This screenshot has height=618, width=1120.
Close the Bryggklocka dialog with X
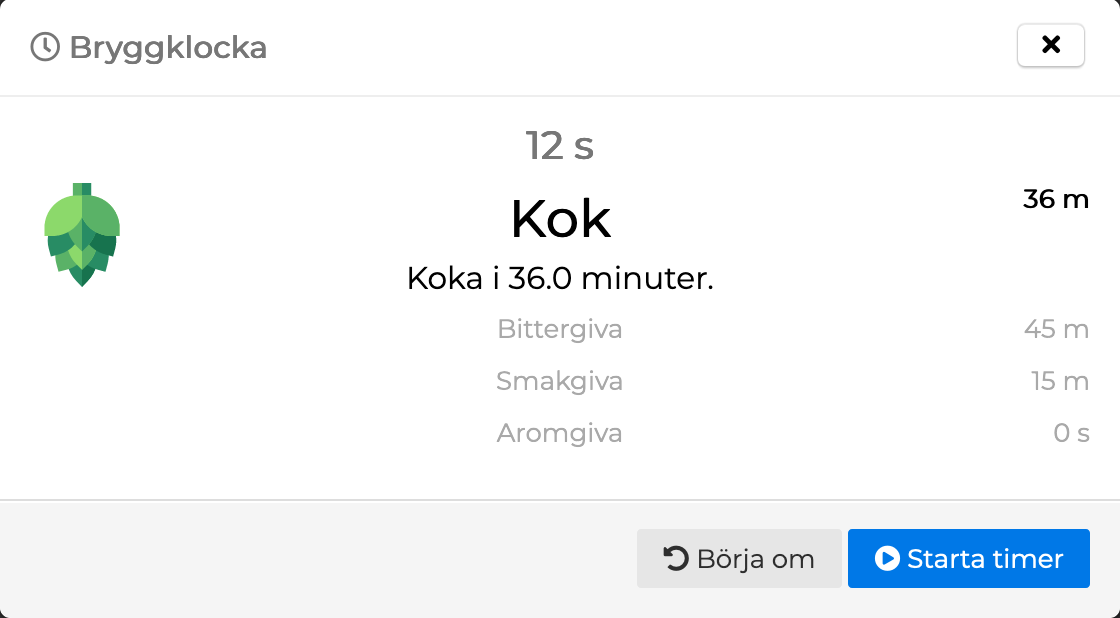(x=1050, y=45)
